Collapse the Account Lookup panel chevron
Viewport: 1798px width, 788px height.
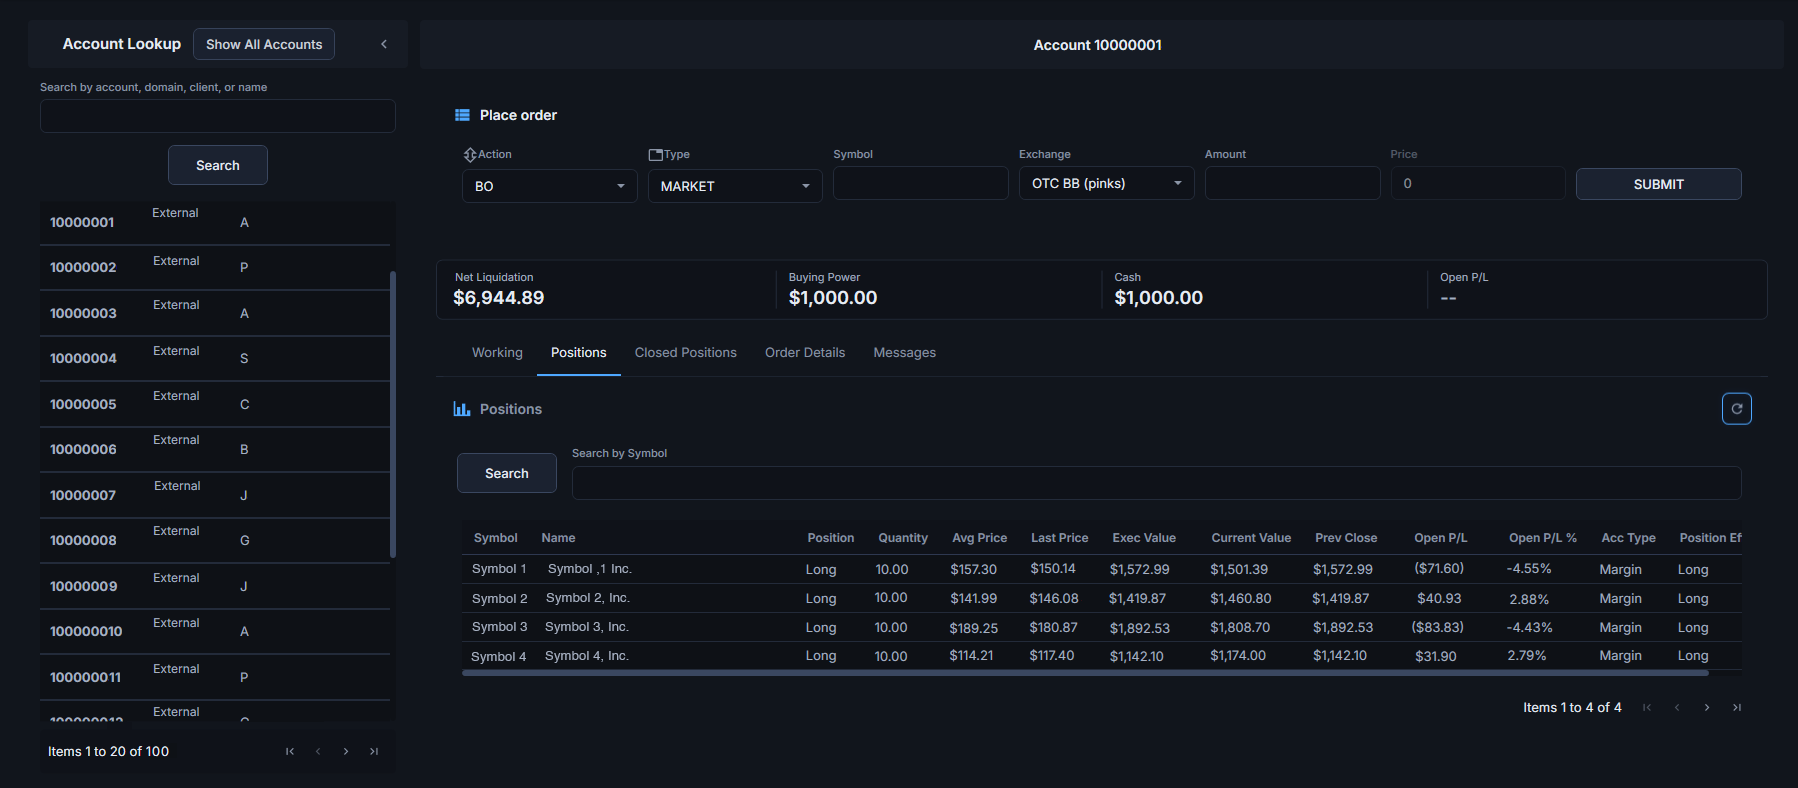[384, 44]
